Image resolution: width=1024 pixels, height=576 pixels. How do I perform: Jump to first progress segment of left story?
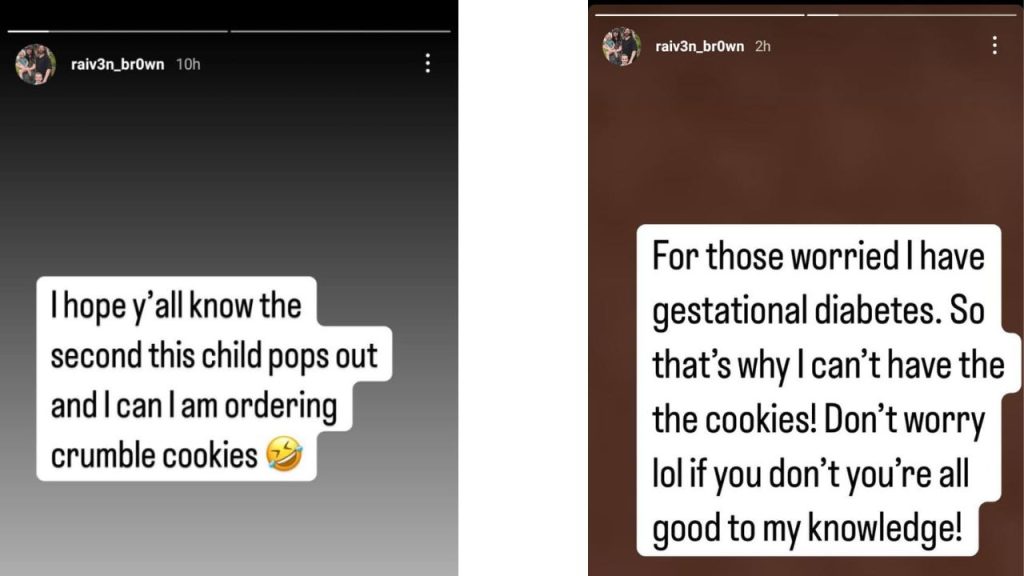118,31
